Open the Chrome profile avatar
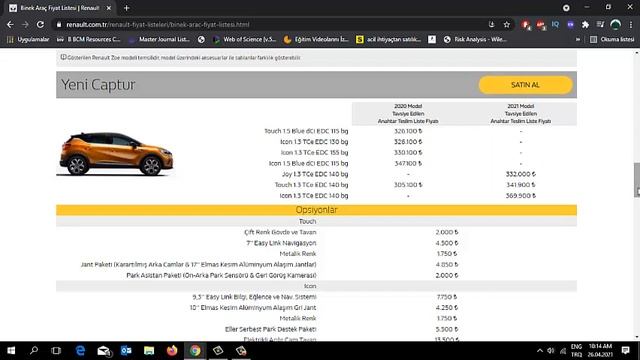640x360 pixels. point(616,24)
